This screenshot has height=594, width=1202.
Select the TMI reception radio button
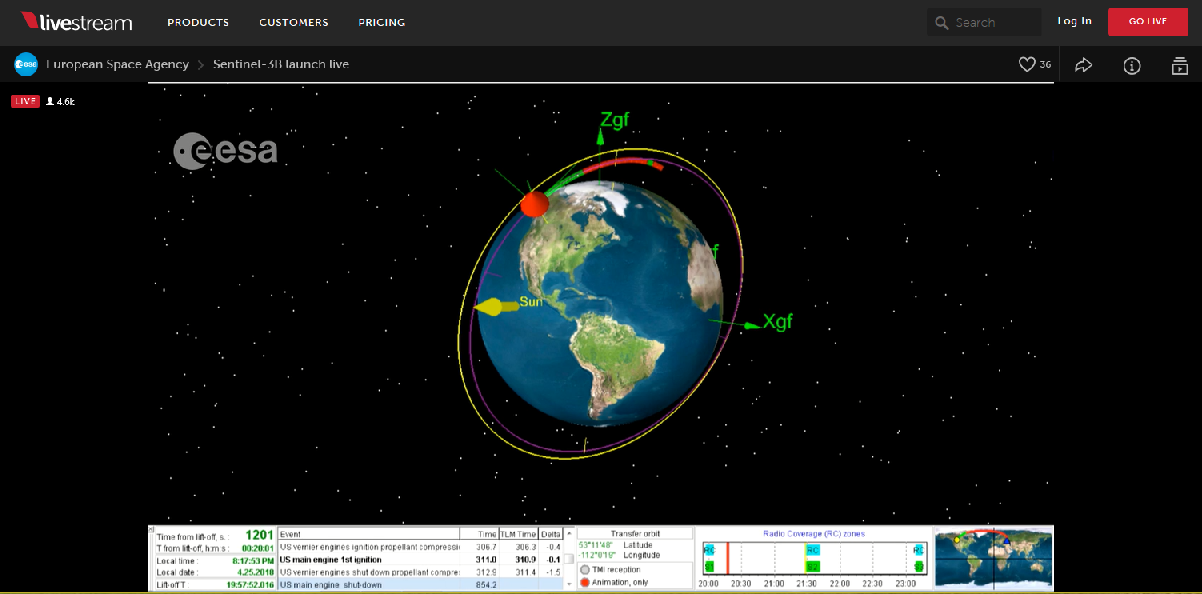coord(584,569)
